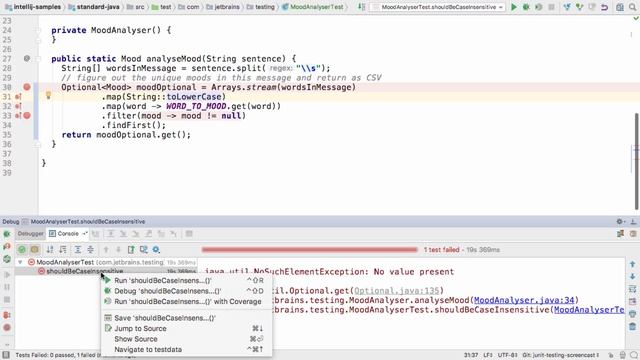Change LF line separator in status bar

pyautogui.click(x=488, y=355)
